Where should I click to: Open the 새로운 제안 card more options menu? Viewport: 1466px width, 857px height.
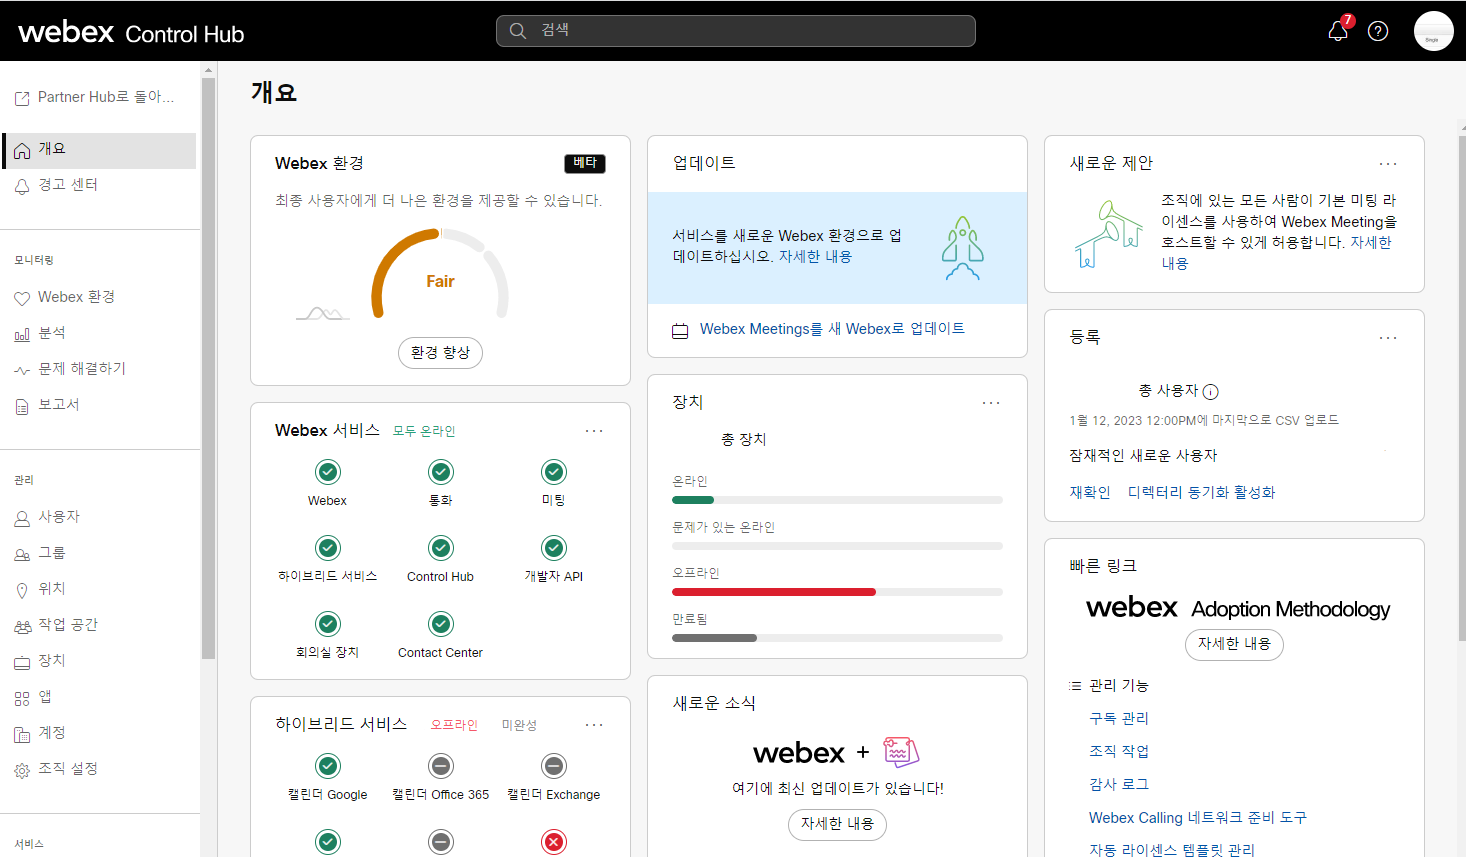(1388, 164)
